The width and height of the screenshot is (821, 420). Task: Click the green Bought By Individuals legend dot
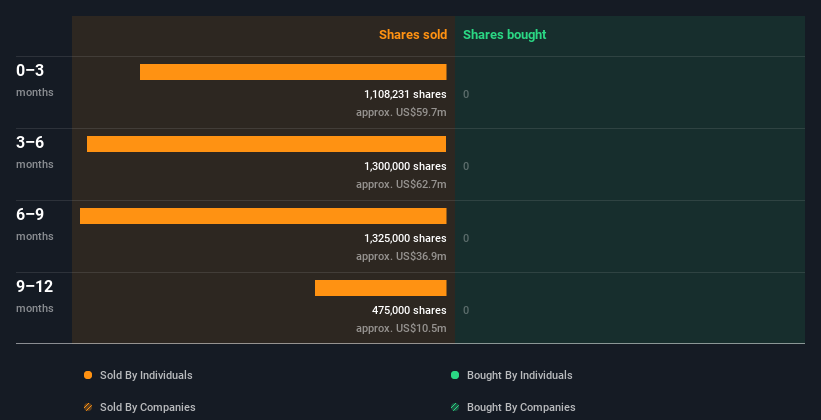click(455, 375)
